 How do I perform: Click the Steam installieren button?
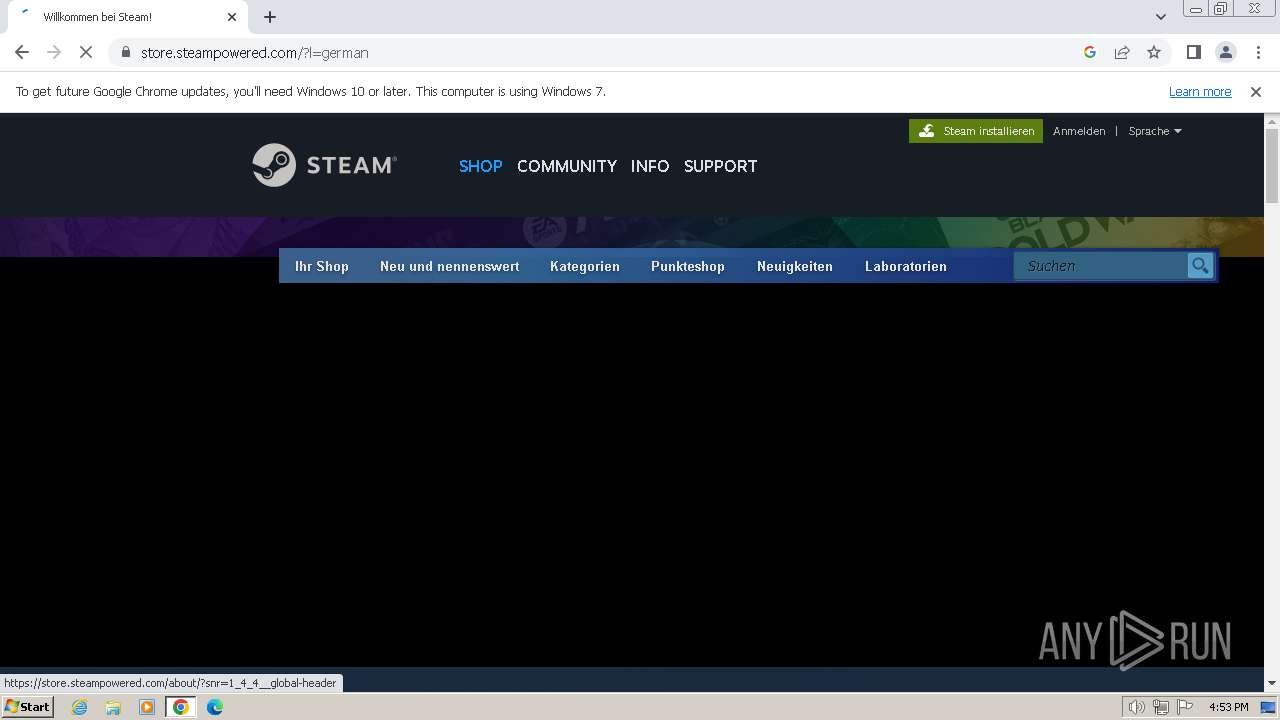[976, 131]
